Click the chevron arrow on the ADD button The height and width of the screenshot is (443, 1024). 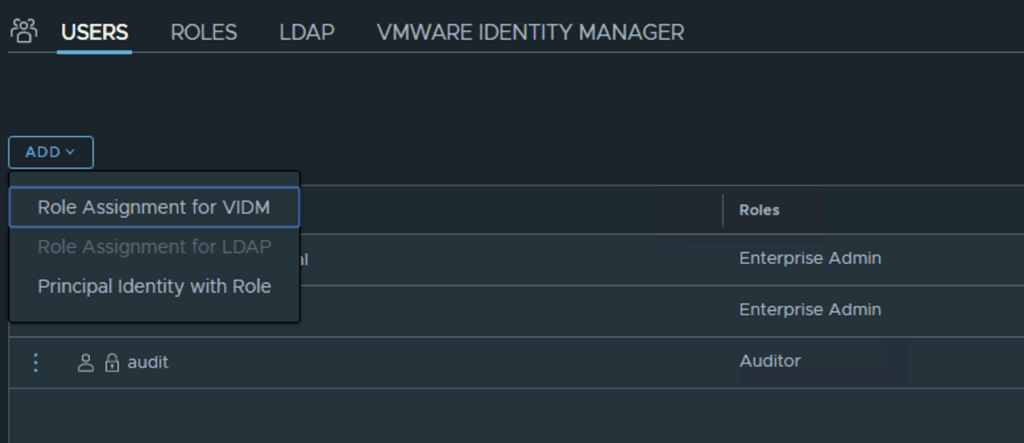click(x=70, y=152)
